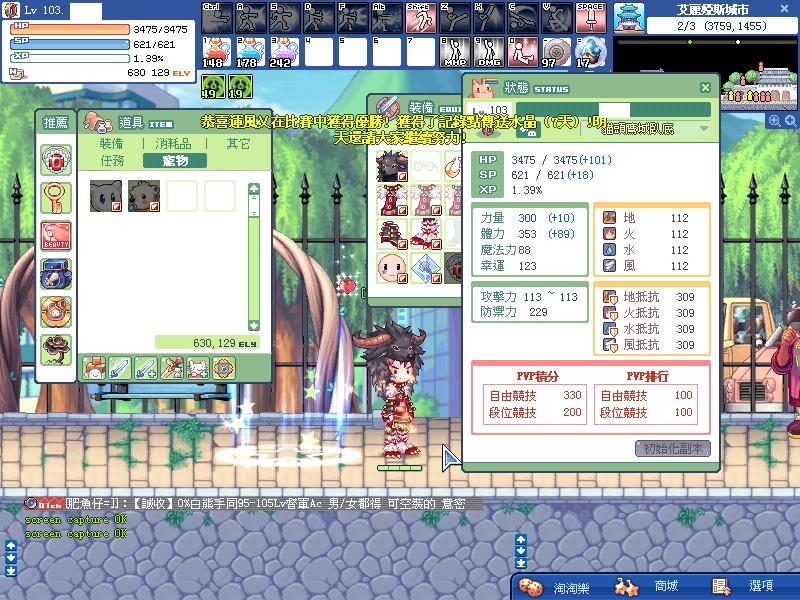Select the round face equipment slot
This screenshot has height=600, width=800.
tap(392, 268)
